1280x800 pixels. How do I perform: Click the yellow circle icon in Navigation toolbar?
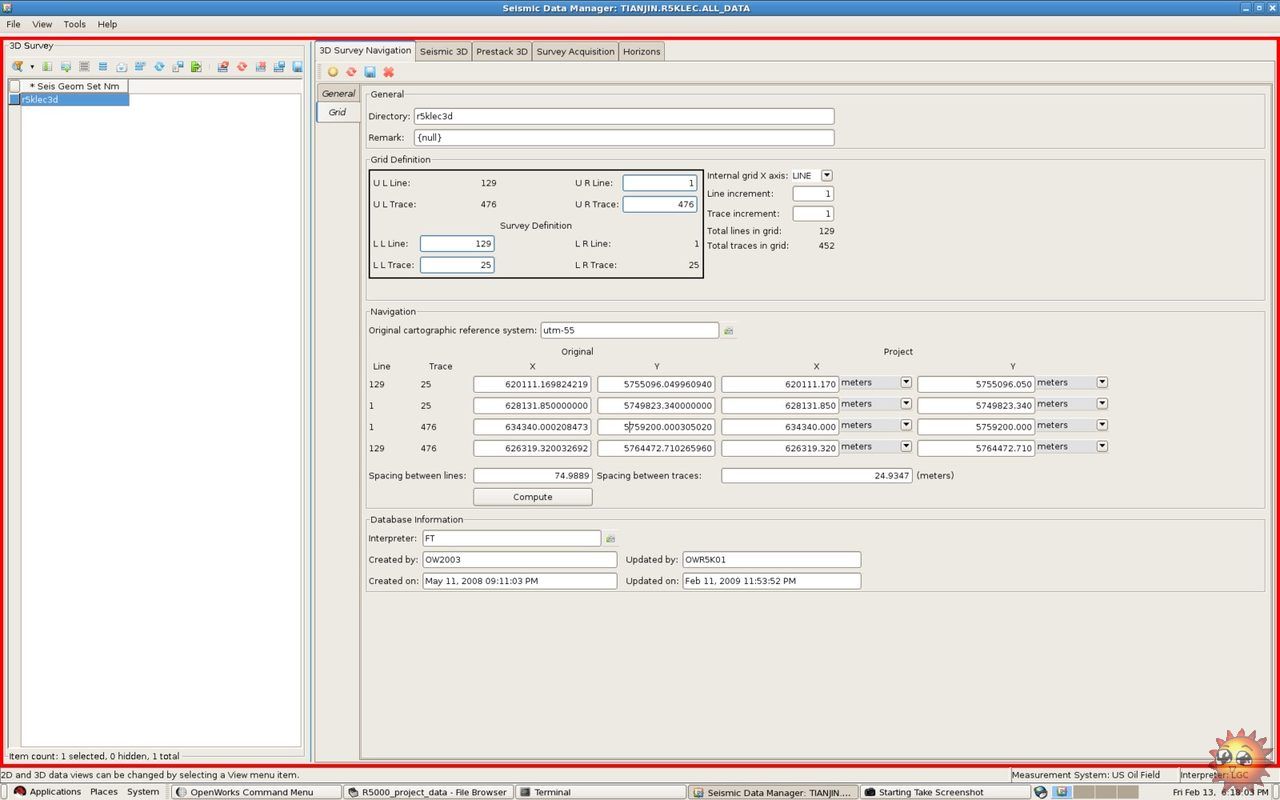[333, 72]
